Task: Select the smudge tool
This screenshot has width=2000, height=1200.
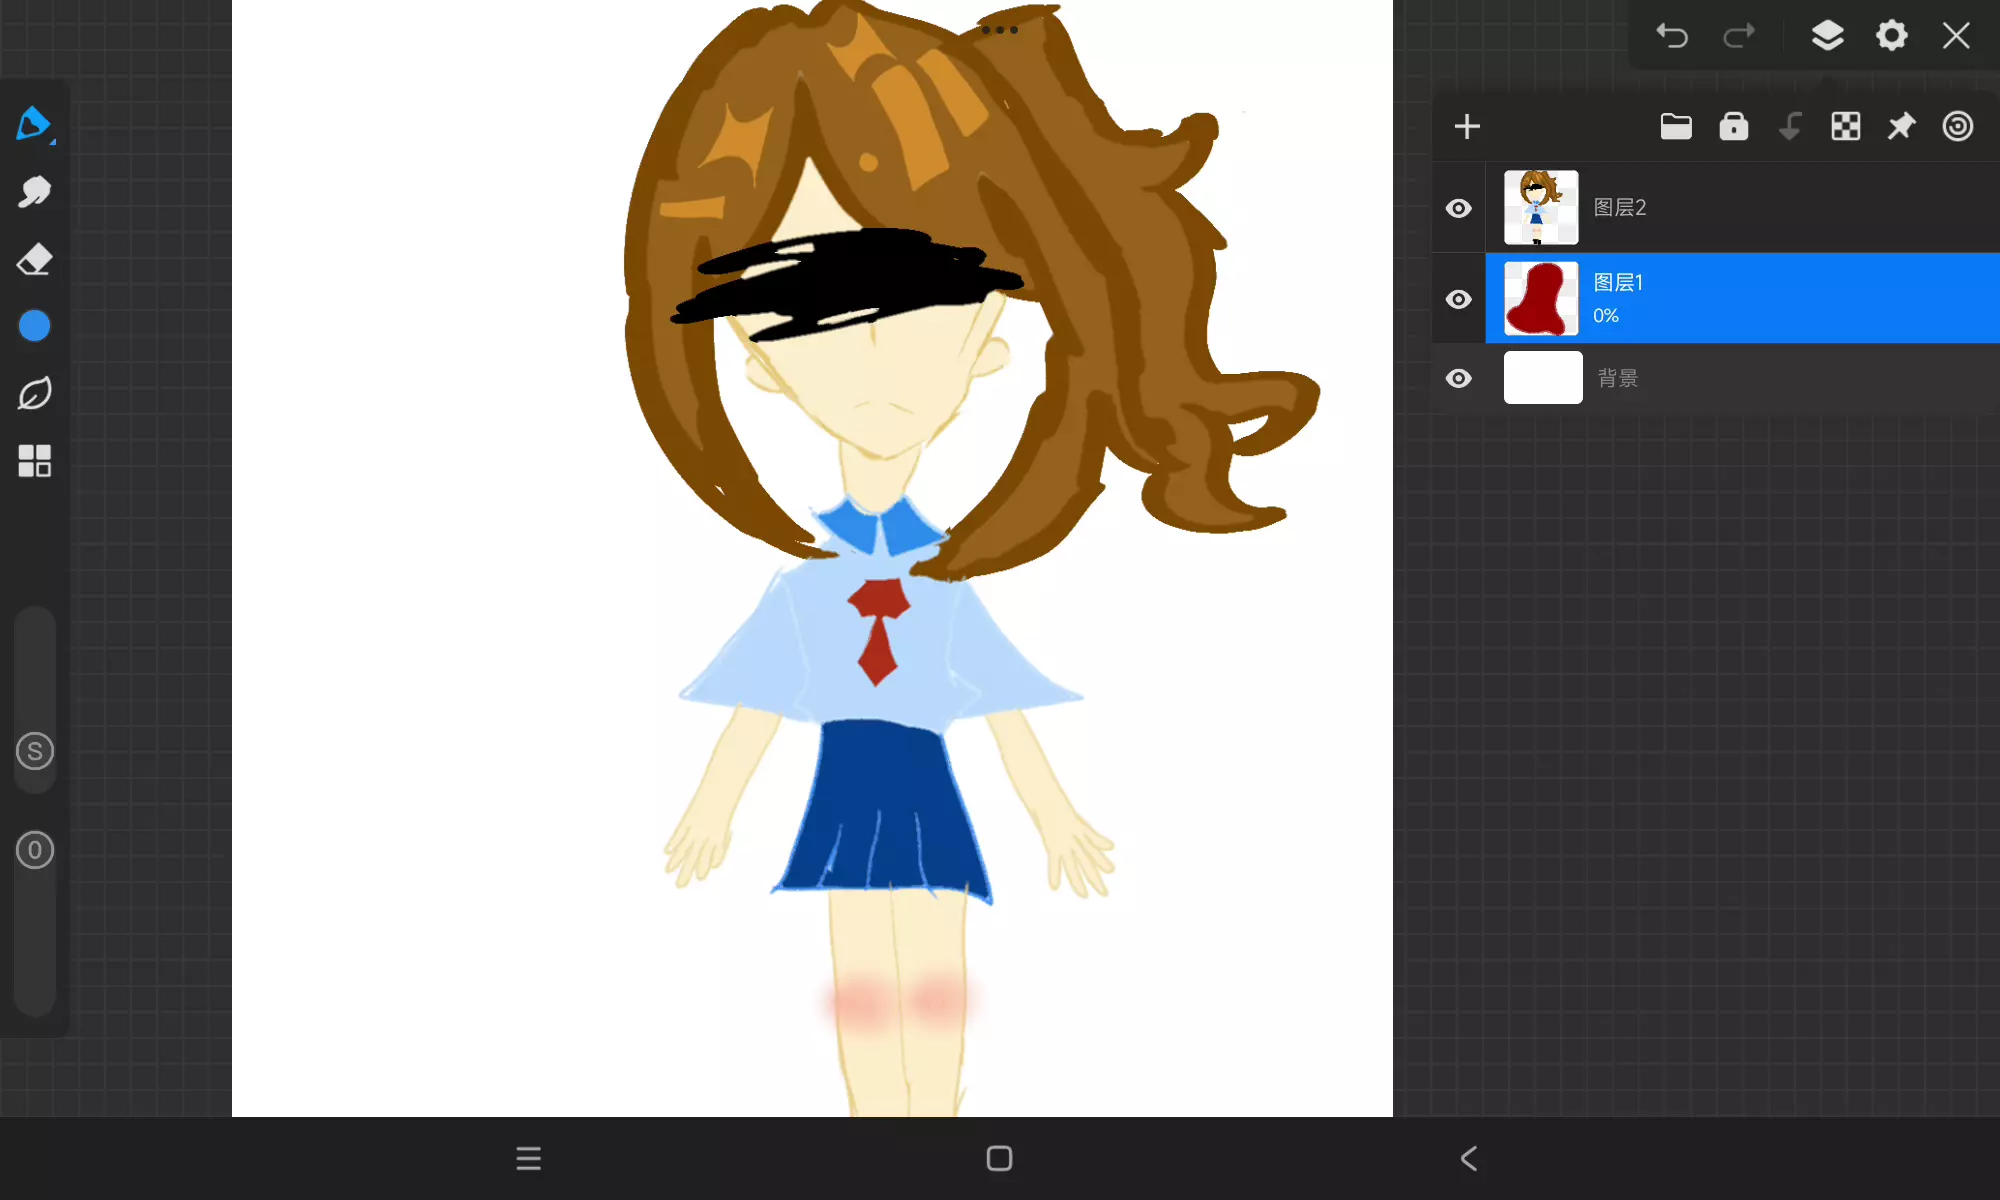Action: [x=34, y=192]
